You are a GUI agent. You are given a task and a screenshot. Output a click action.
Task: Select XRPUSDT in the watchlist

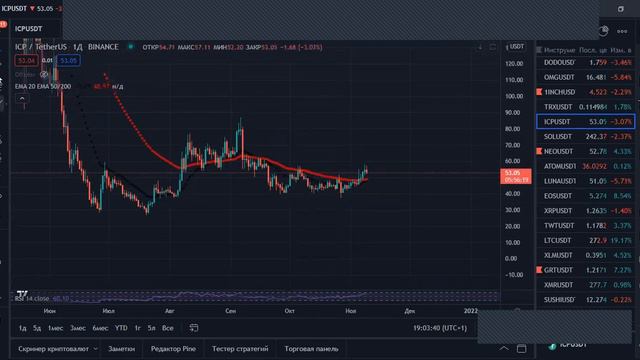point(585,211)
